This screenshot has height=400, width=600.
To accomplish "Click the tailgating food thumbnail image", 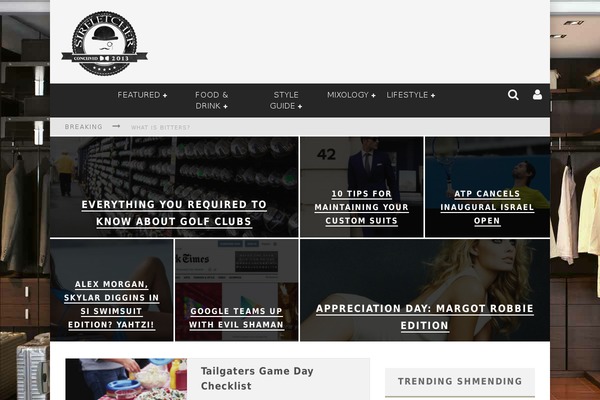I will tap(126, 379).
